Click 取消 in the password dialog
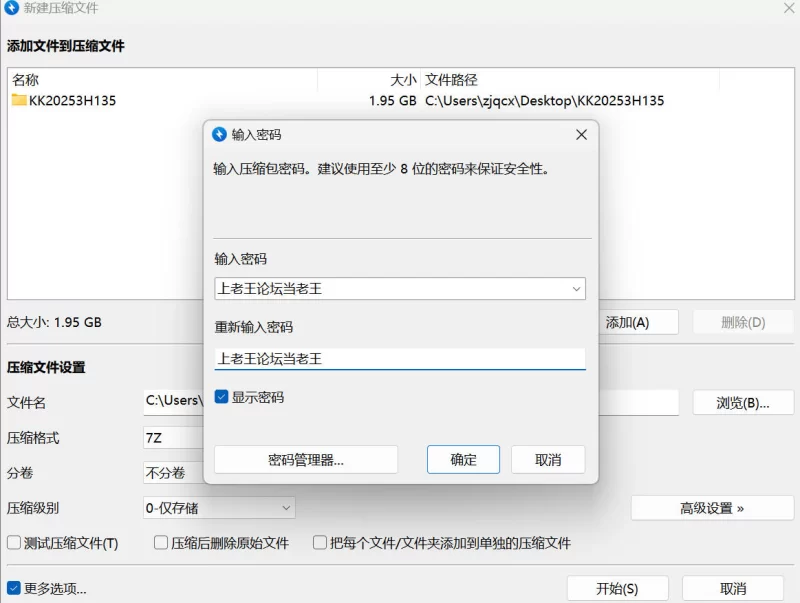Screen dimensions: 800x603 [548, 460]
